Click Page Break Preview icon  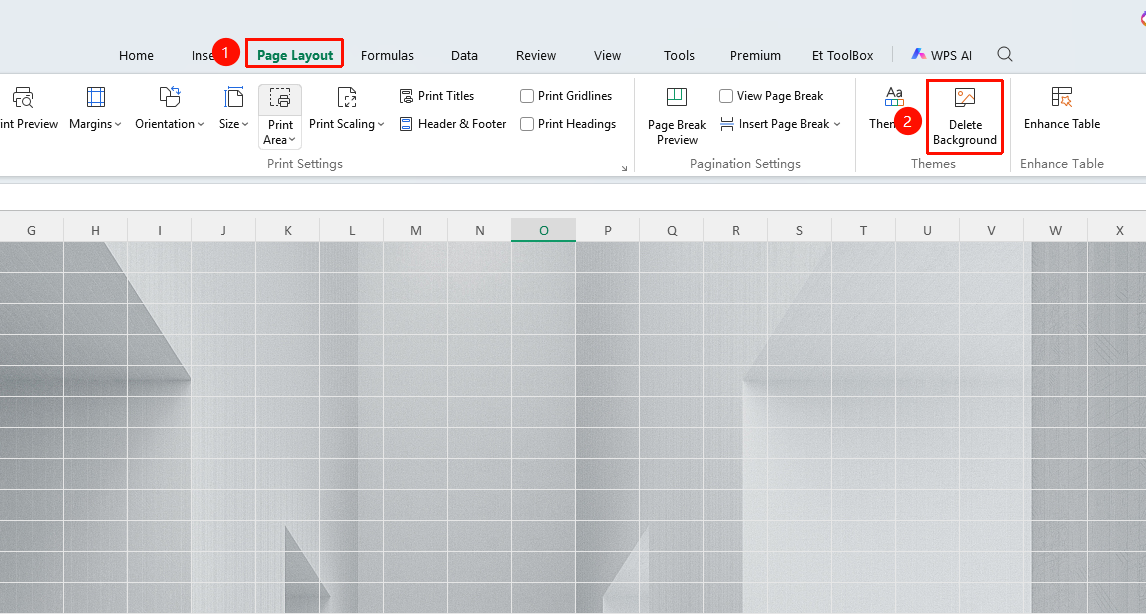pos(677,96)
